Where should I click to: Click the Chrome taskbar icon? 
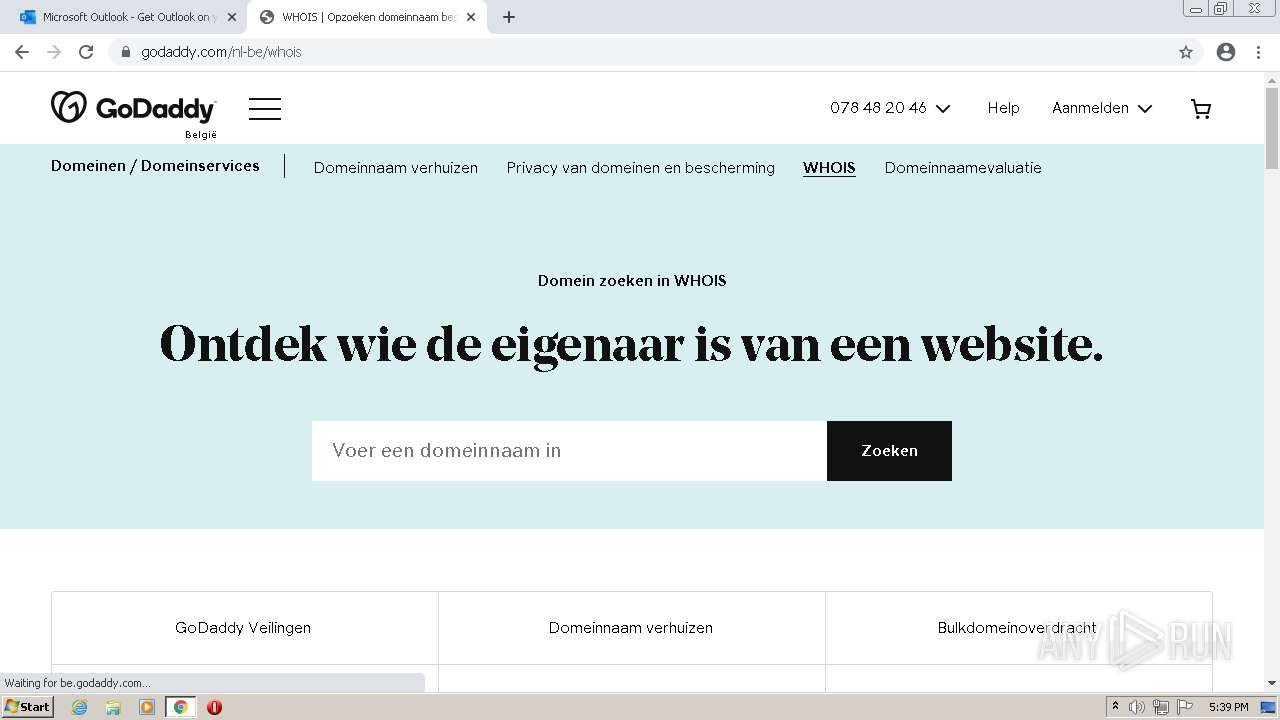(181, 707)
